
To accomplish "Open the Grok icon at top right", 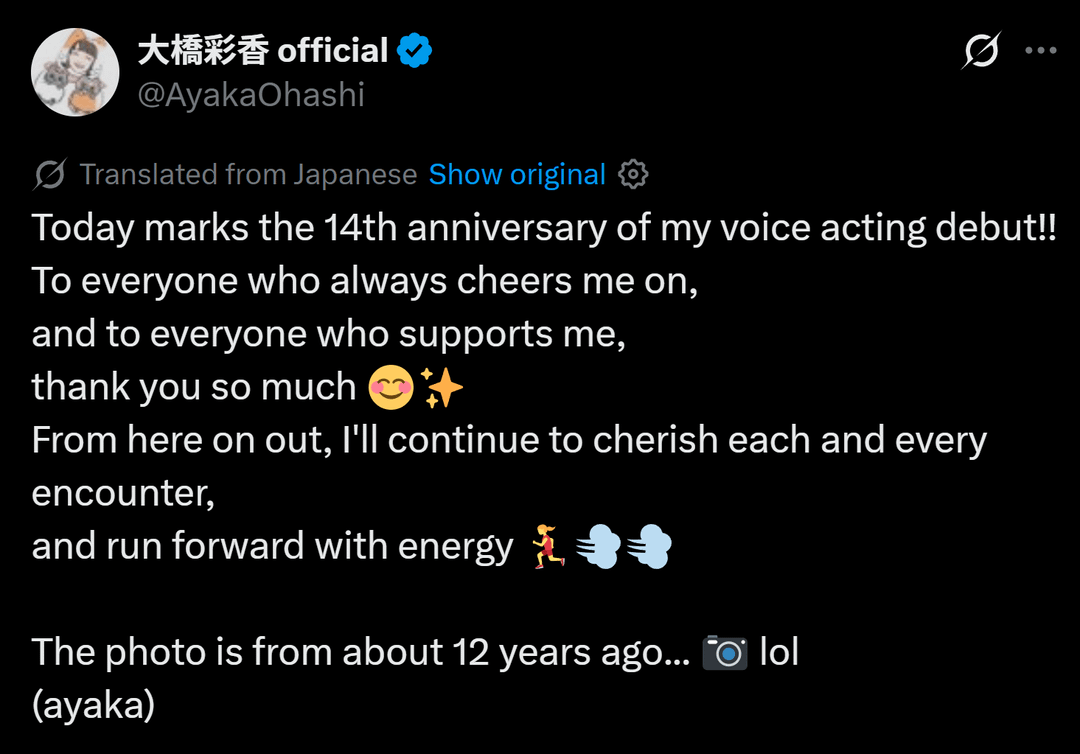I will point(981,51).
